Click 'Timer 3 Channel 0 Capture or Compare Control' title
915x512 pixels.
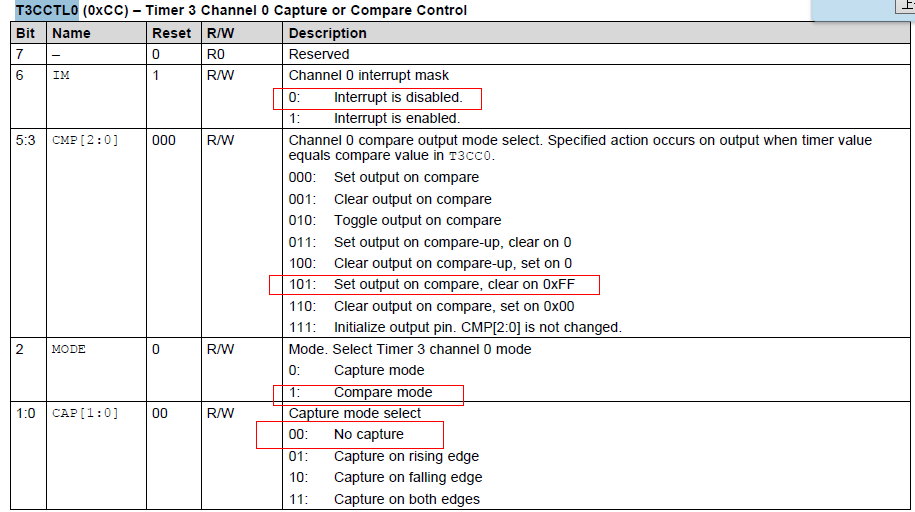[306, 10]
